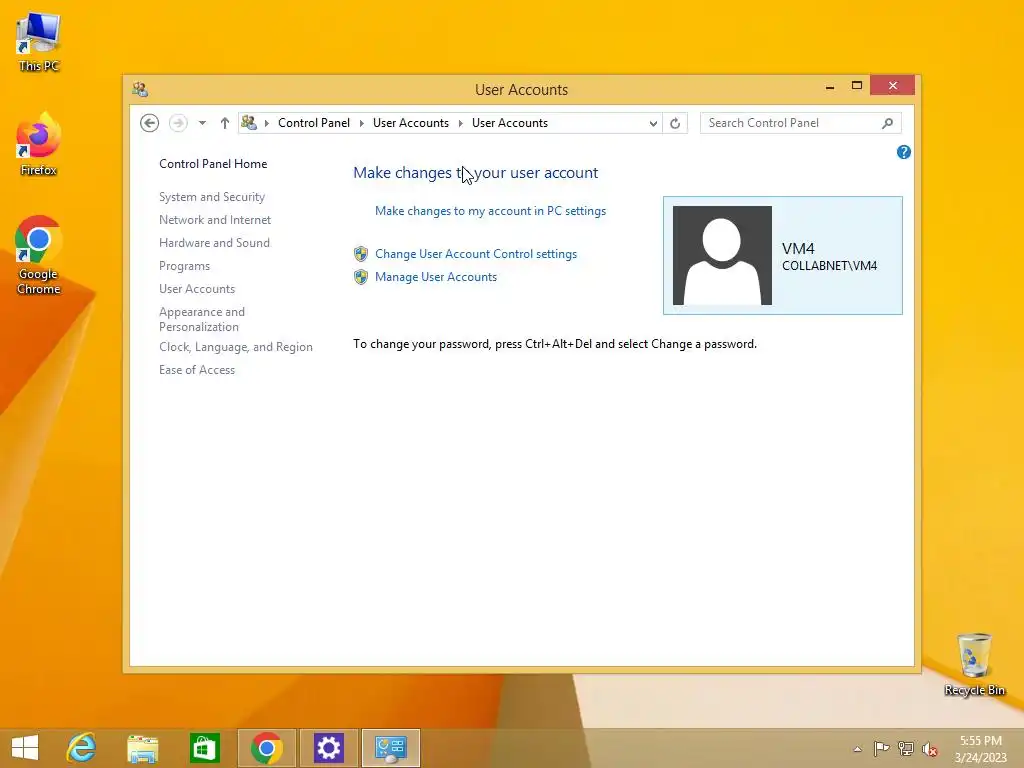Open the muted volume tray icon

[930, 749]
